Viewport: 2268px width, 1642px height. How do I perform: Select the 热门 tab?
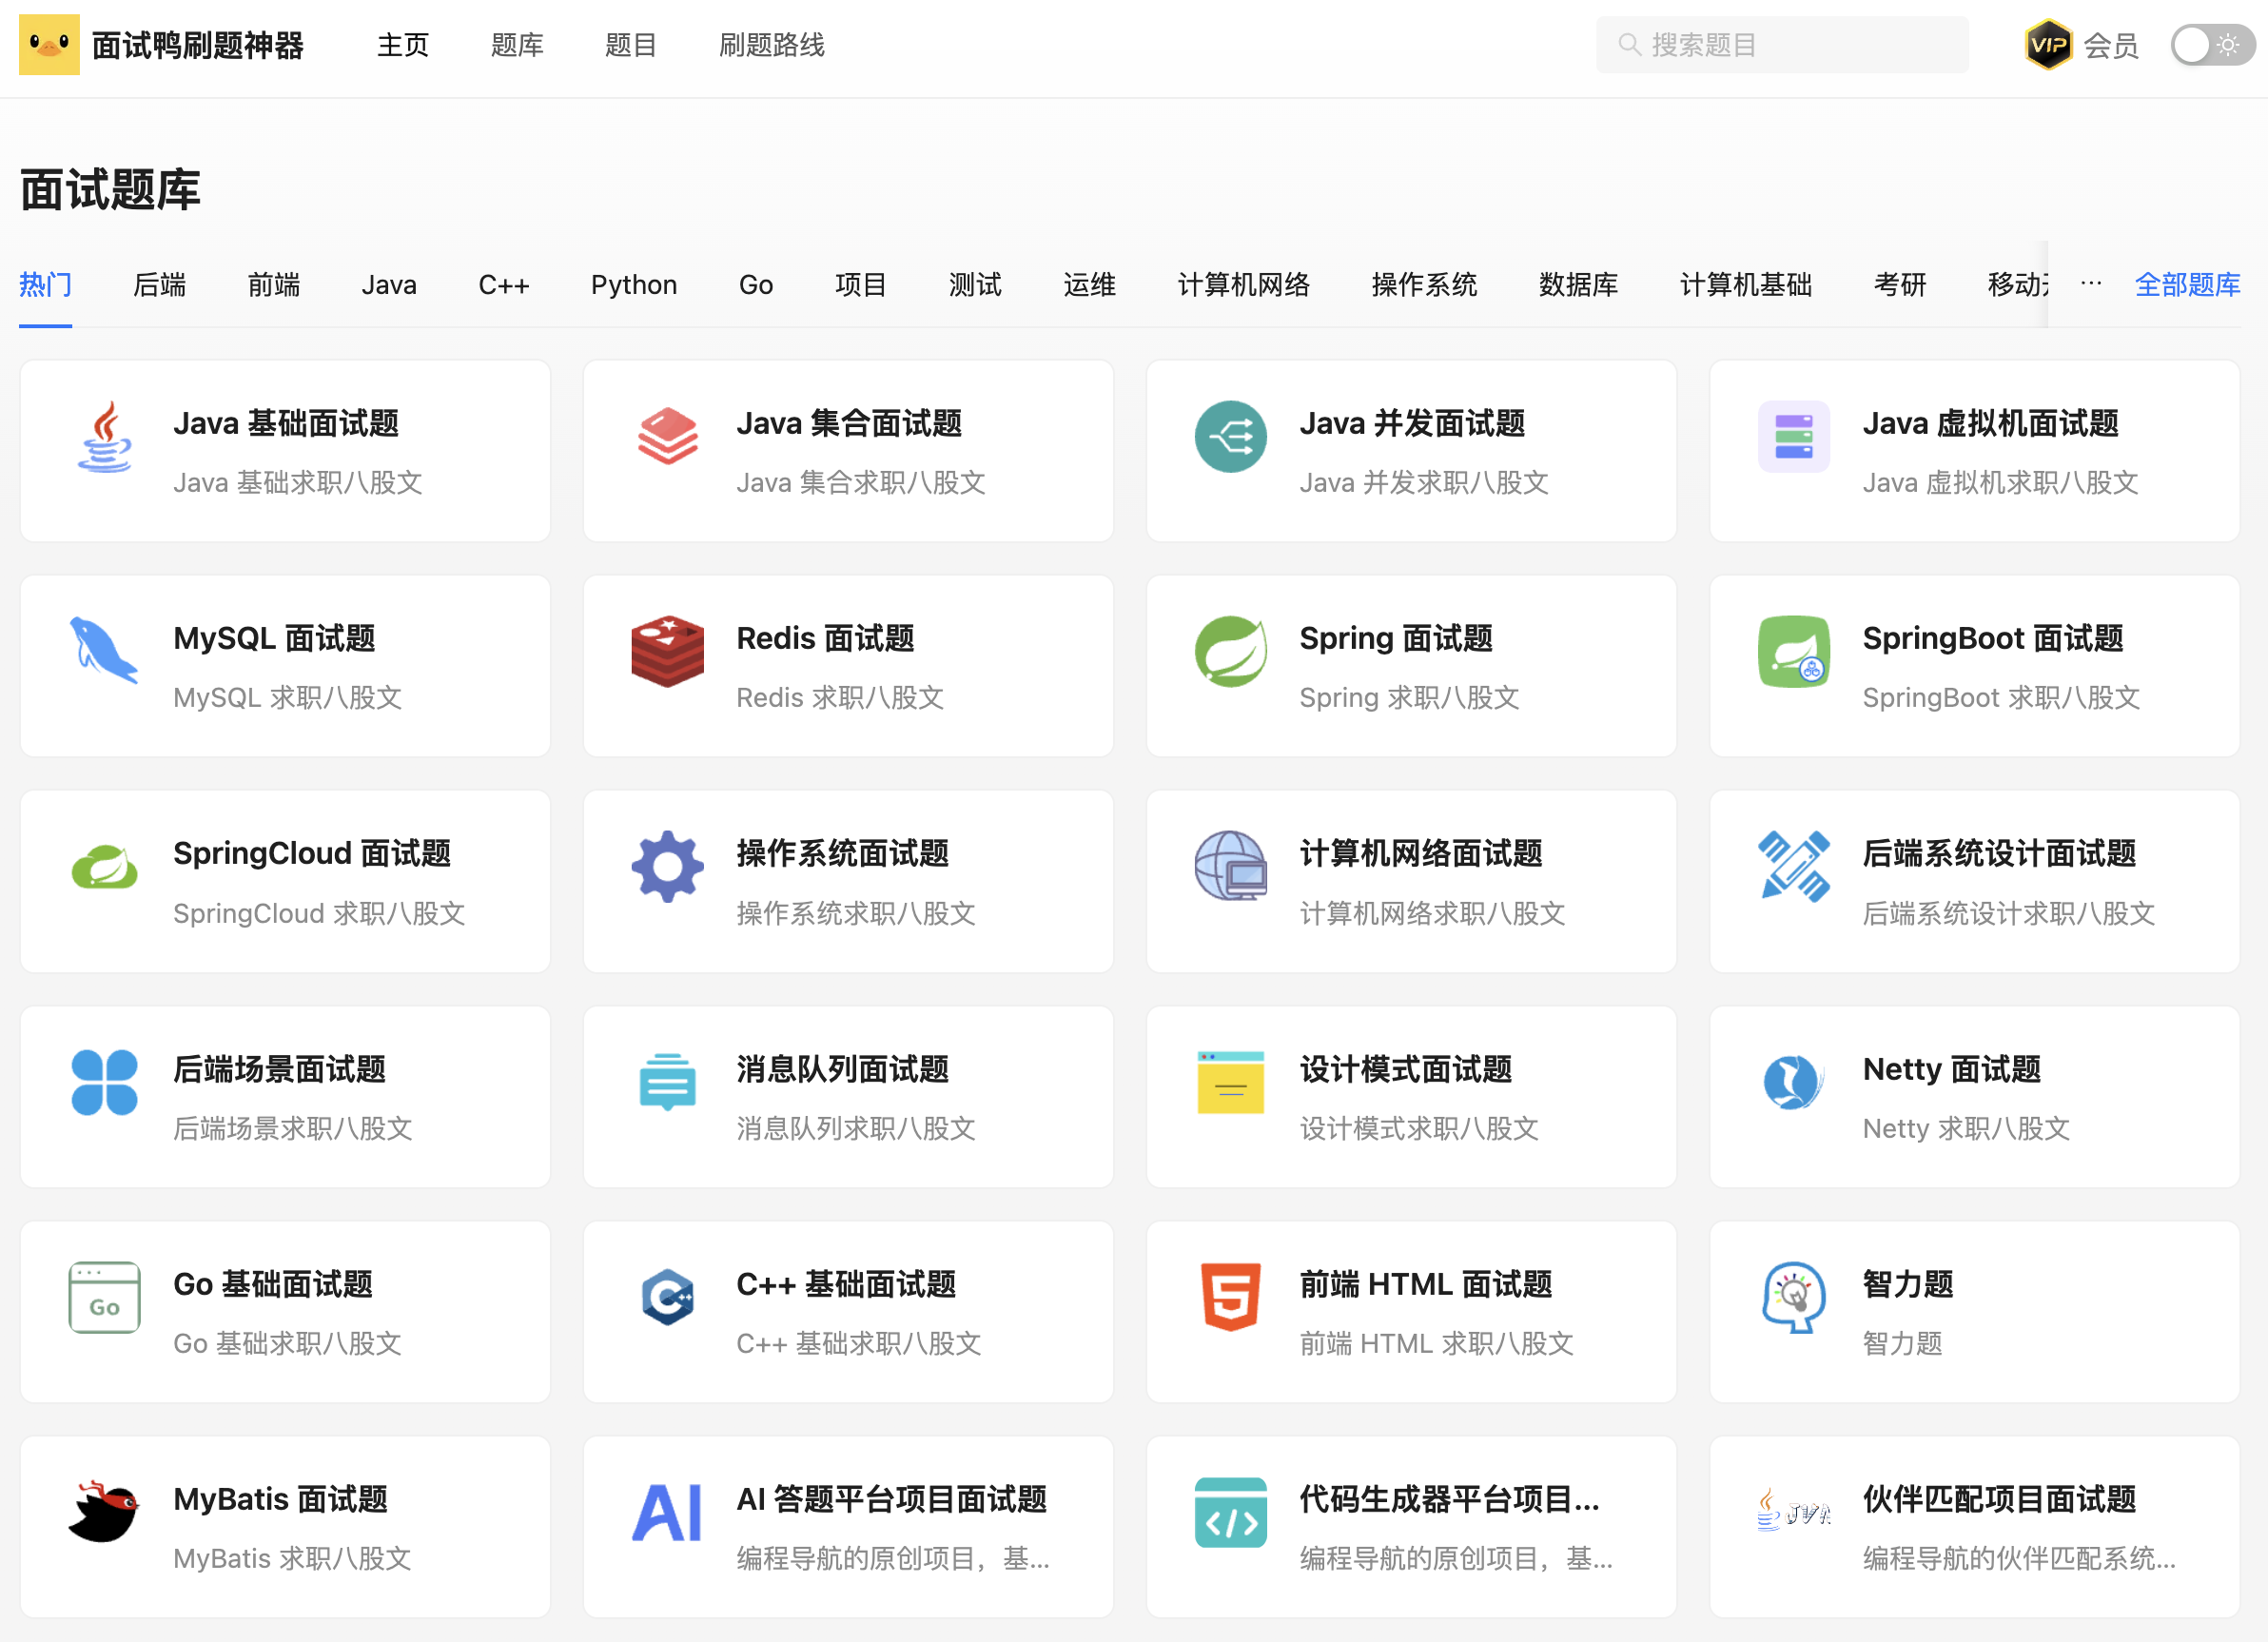[46, 285]
